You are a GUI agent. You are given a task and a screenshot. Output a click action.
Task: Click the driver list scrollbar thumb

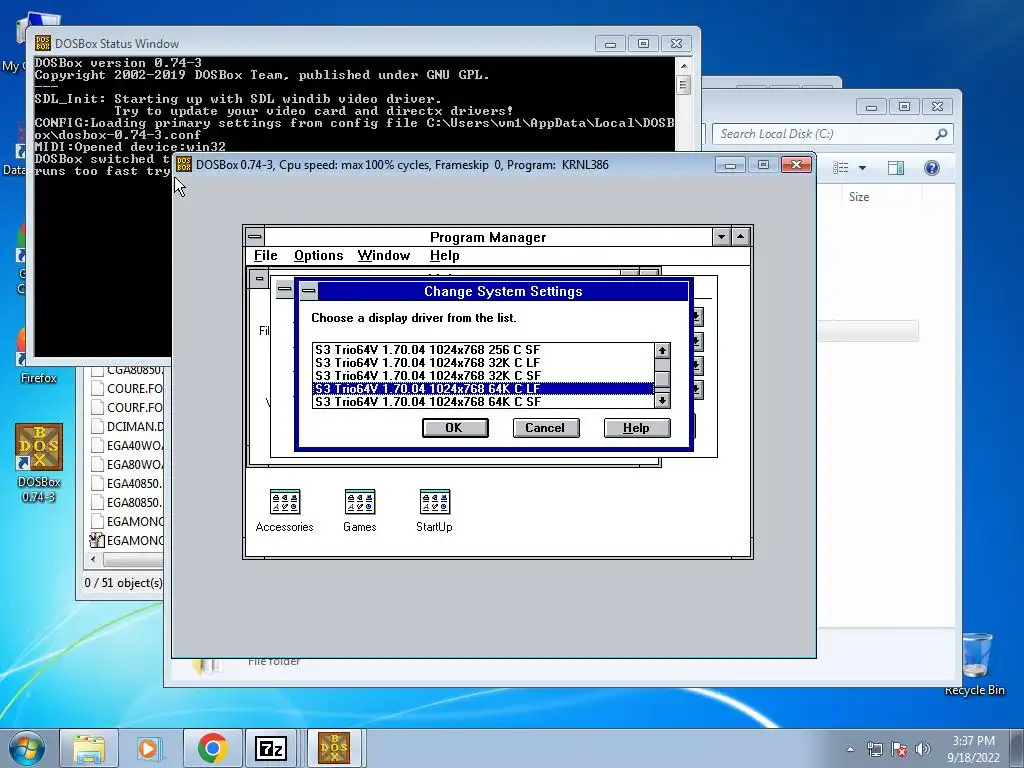[662, 379]
